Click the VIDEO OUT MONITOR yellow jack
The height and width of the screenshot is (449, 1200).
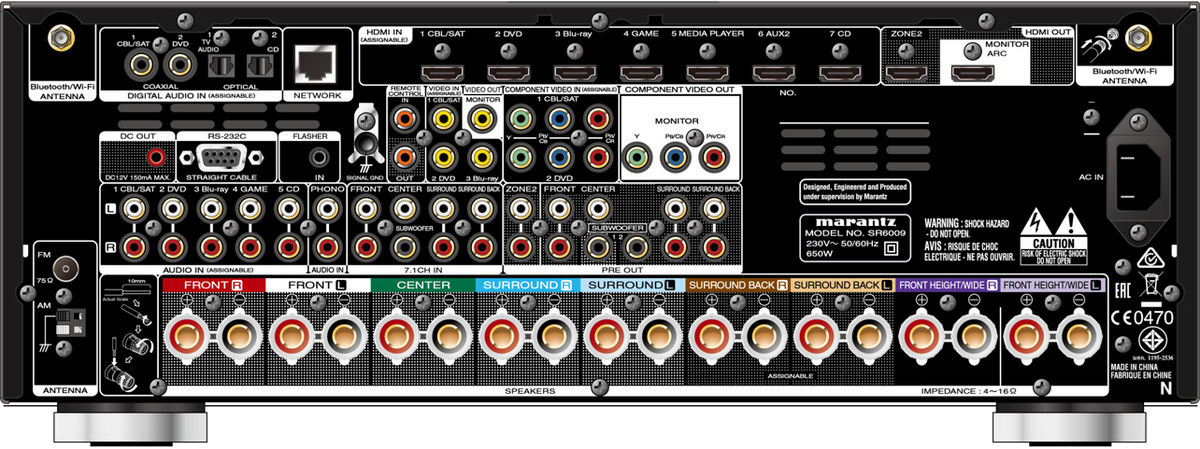pos(483,118)
